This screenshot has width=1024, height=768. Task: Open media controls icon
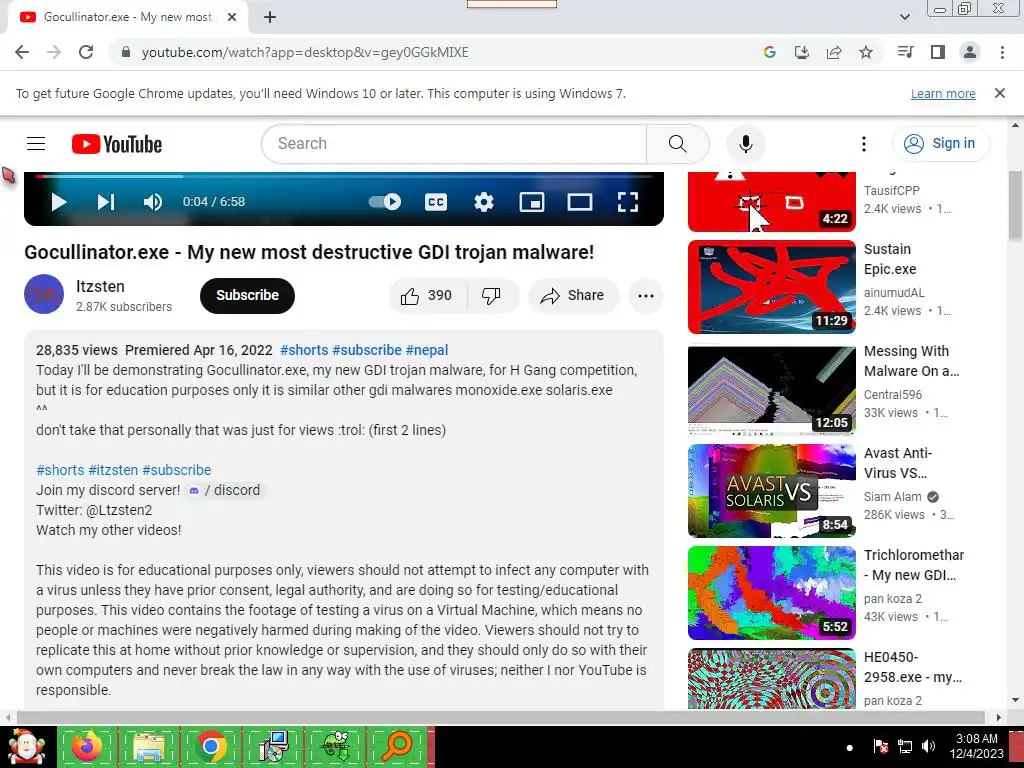[905, 52]
